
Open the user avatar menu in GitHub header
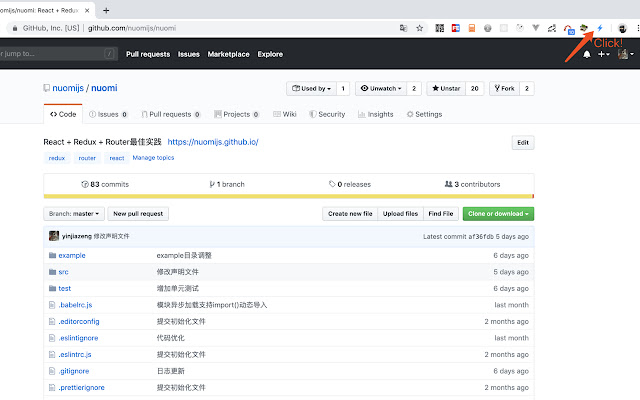[x=626, y=54]
